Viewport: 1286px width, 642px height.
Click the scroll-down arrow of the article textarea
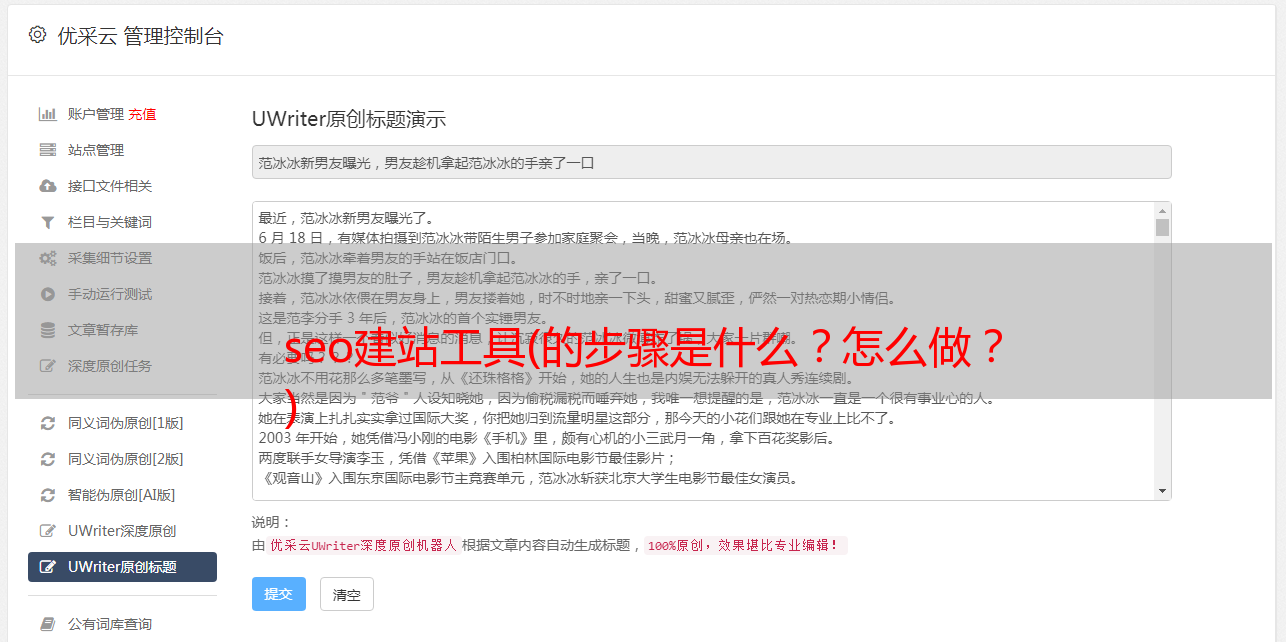[x=1162, y=491]
